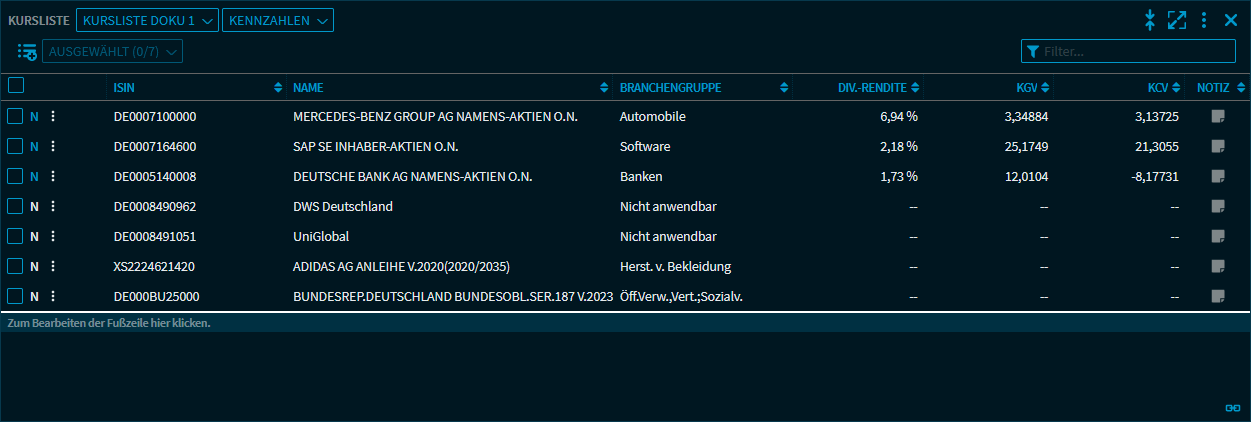Open the widget options three-dot menu
Viewport: 1251px width, 422px height.
[x=1204, y=20]
